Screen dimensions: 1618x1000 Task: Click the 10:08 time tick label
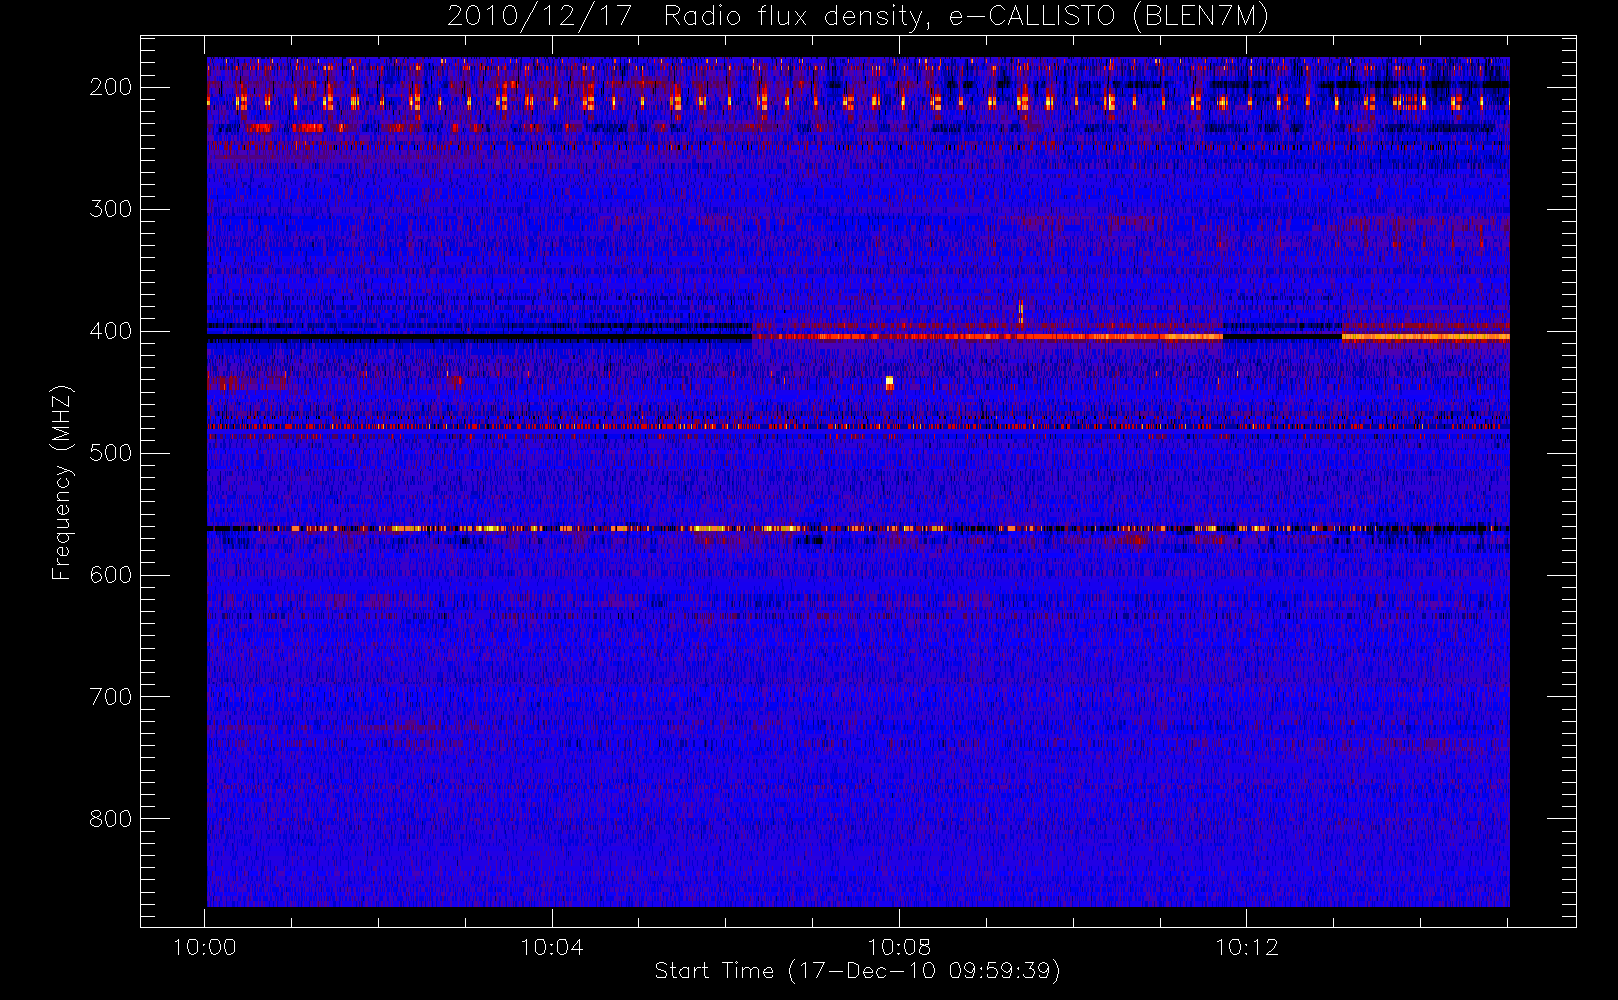pos(899,947)
